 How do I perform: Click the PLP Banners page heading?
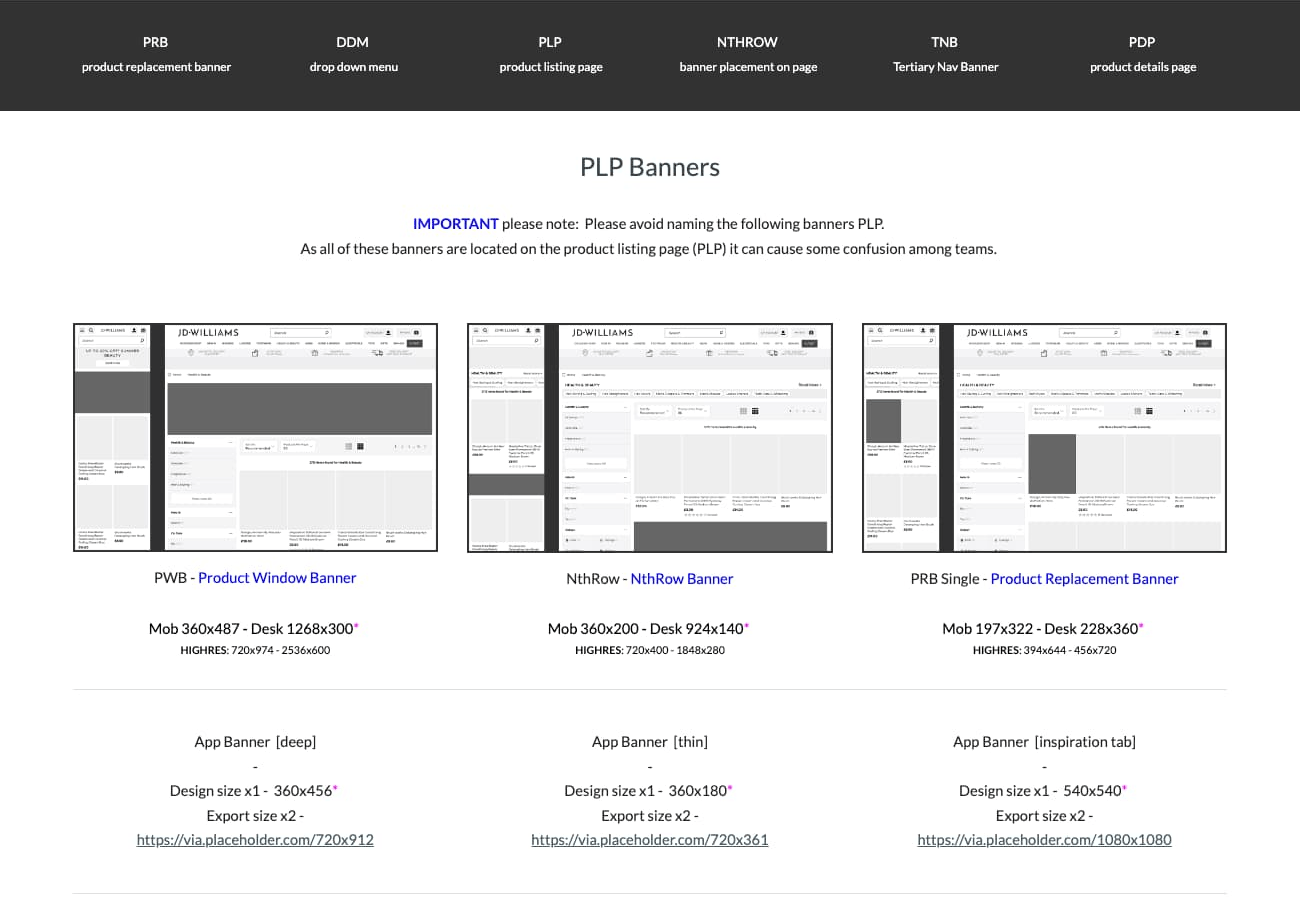pos(649,167)
